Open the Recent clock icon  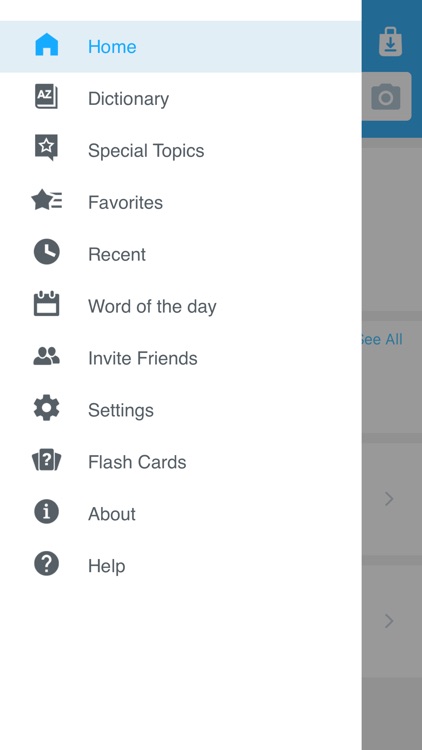[x=46, y=252]
